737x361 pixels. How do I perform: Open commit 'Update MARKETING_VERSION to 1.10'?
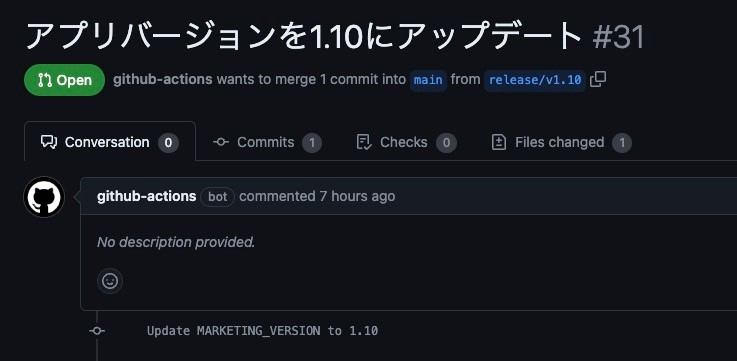pos(262,331)
